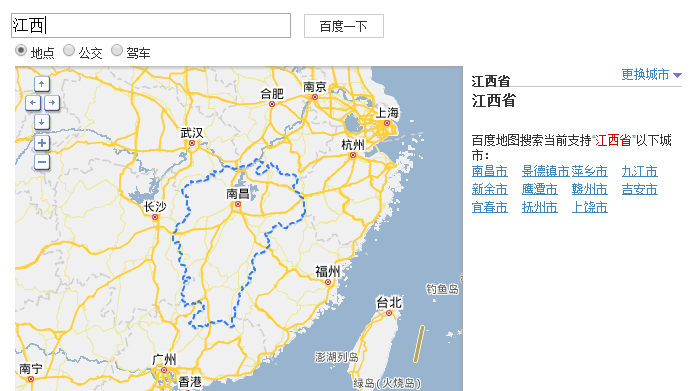Click the 香港 label on map
The width and height of the screenshot is (689, 391).
click(x=190, y=382)
